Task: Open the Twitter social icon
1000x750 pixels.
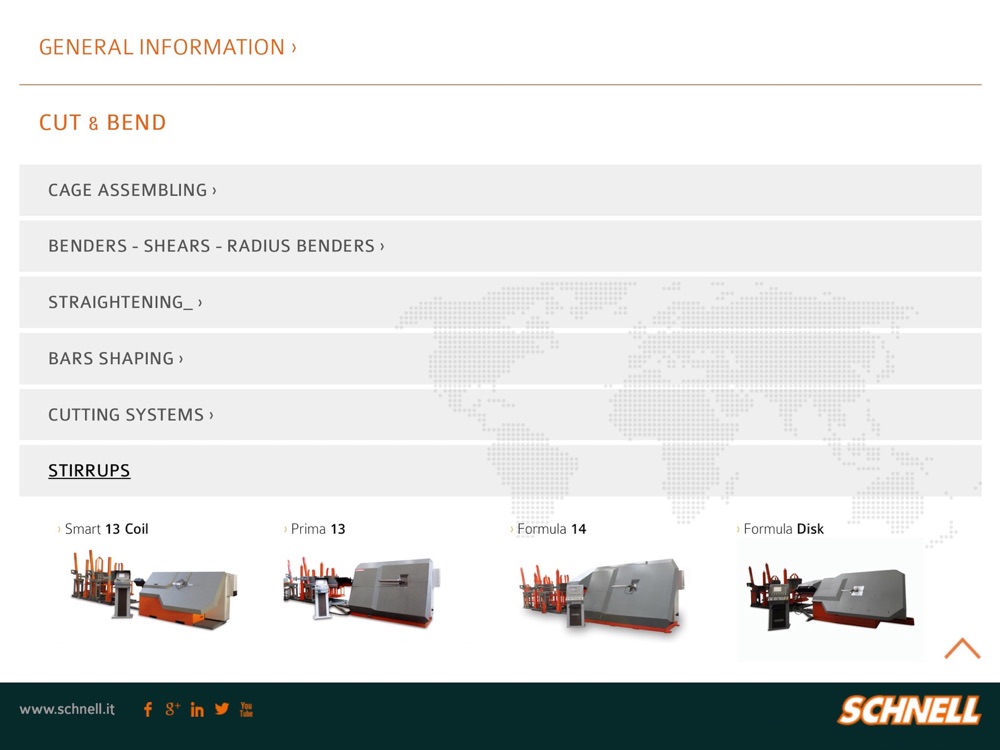Action: pos(222,709)
